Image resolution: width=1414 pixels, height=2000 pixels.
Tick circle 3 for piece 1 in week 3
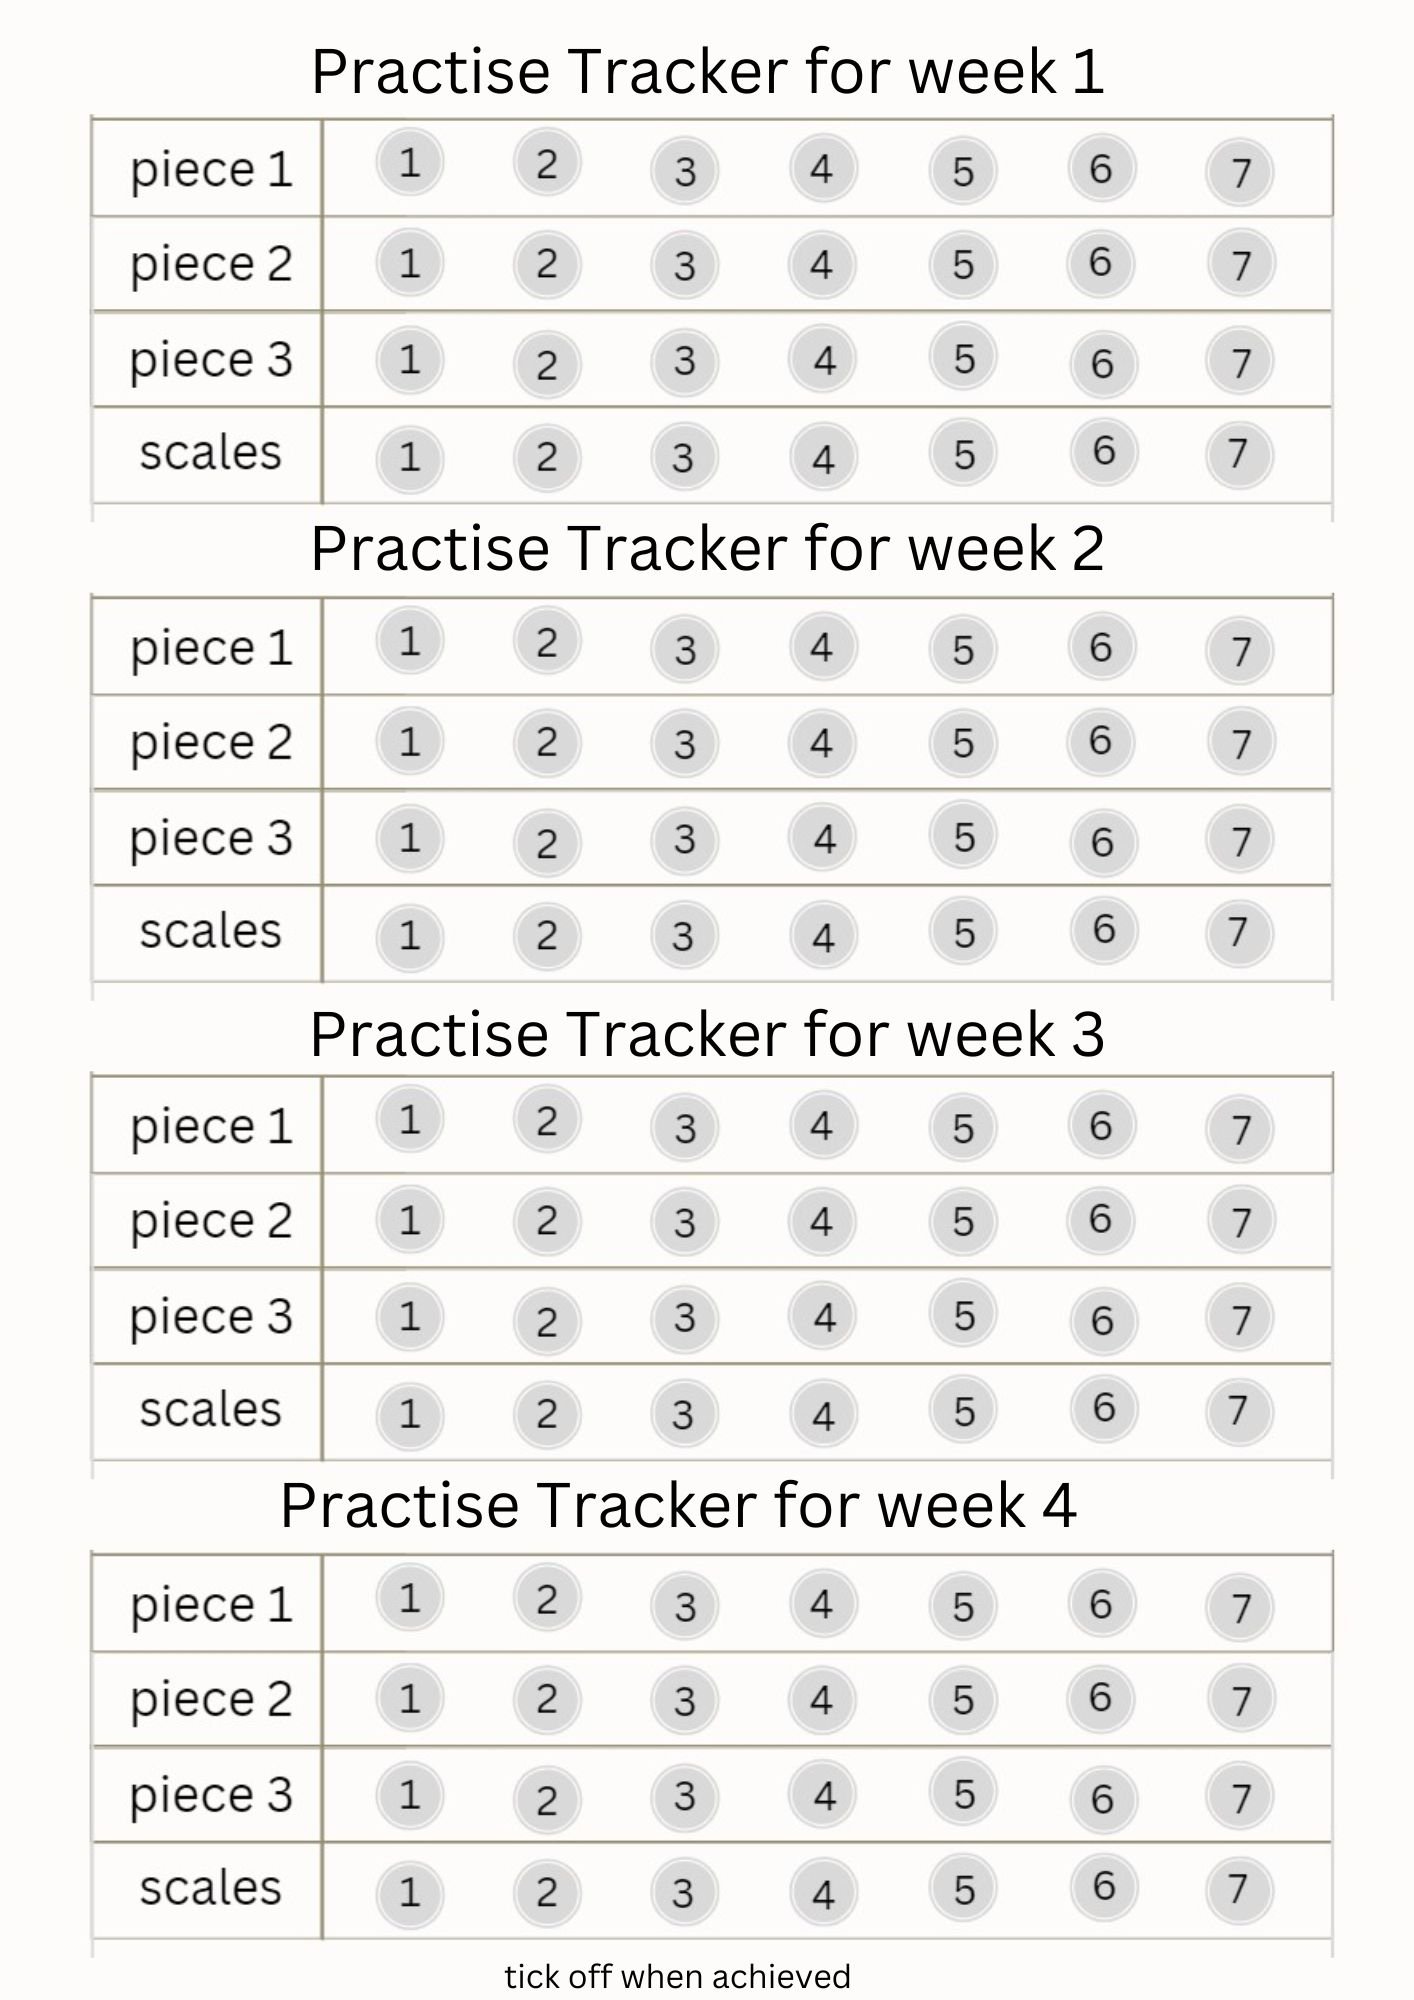(x=684, y=1128)
